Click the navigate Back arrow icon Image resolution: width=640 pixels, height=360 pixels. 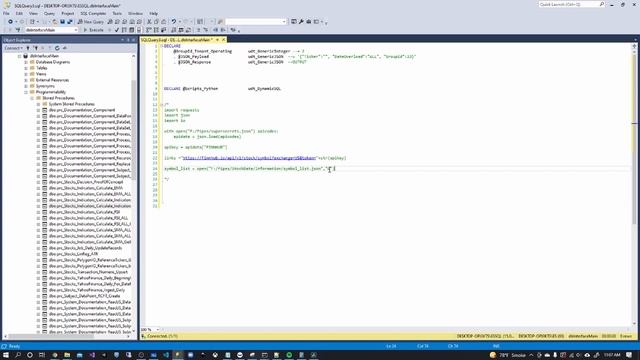[10, 22]
